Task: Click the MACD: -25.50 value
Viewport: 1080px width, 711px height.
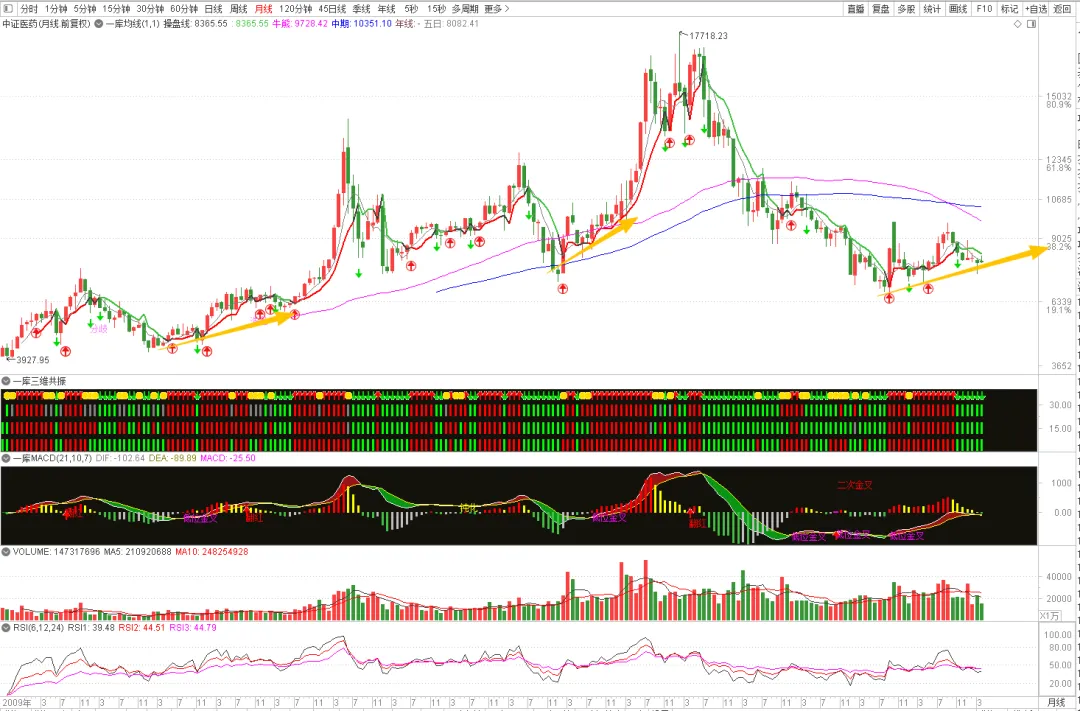Action: [x=227, y=458]
